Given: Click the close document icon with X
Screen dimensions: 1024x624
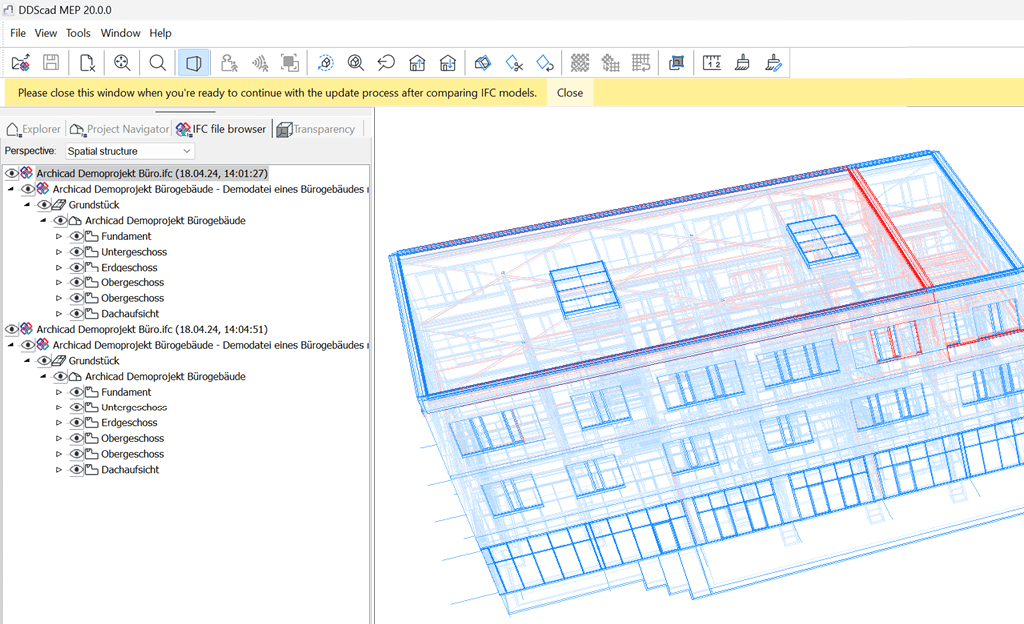Looking at the screenshot, I should click(88, 63).
